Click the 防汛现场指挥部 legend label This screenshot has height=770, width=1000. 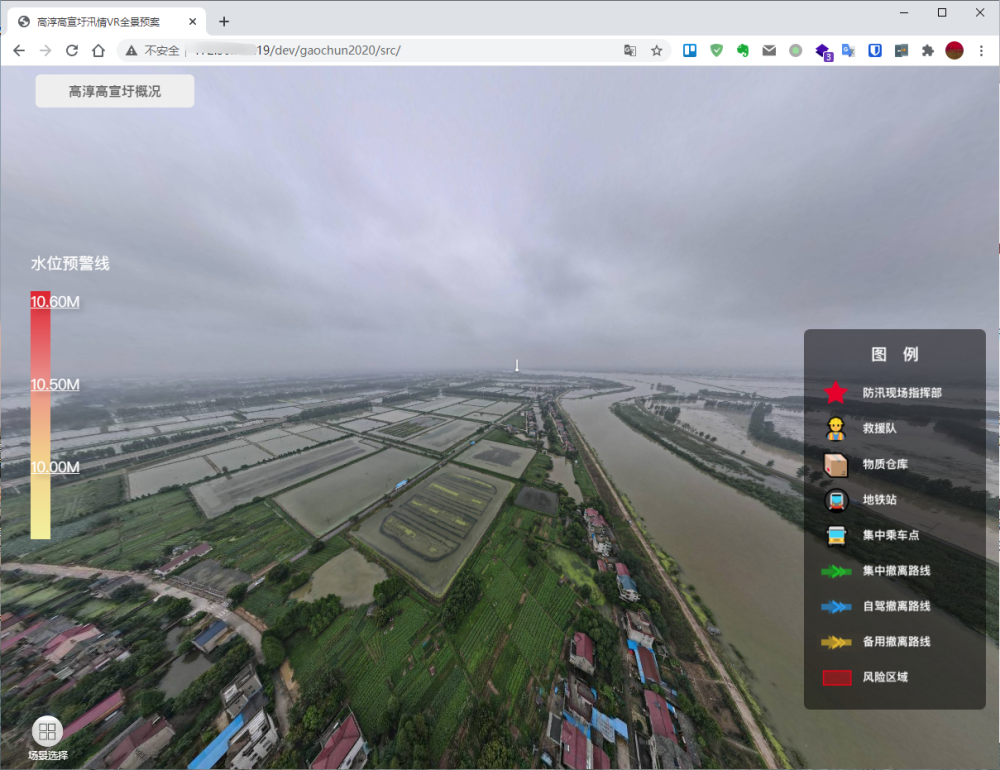click(902, 392)
